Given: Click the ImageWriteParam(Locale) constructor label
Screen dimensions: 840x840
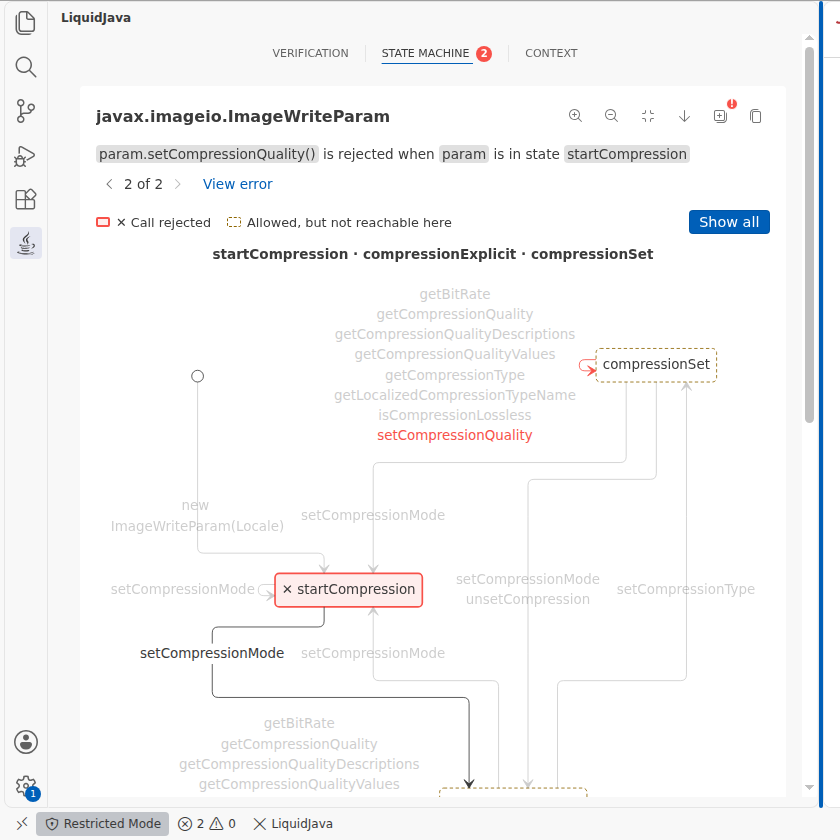Looking at the screenshot, I should [x=197, y=526].
